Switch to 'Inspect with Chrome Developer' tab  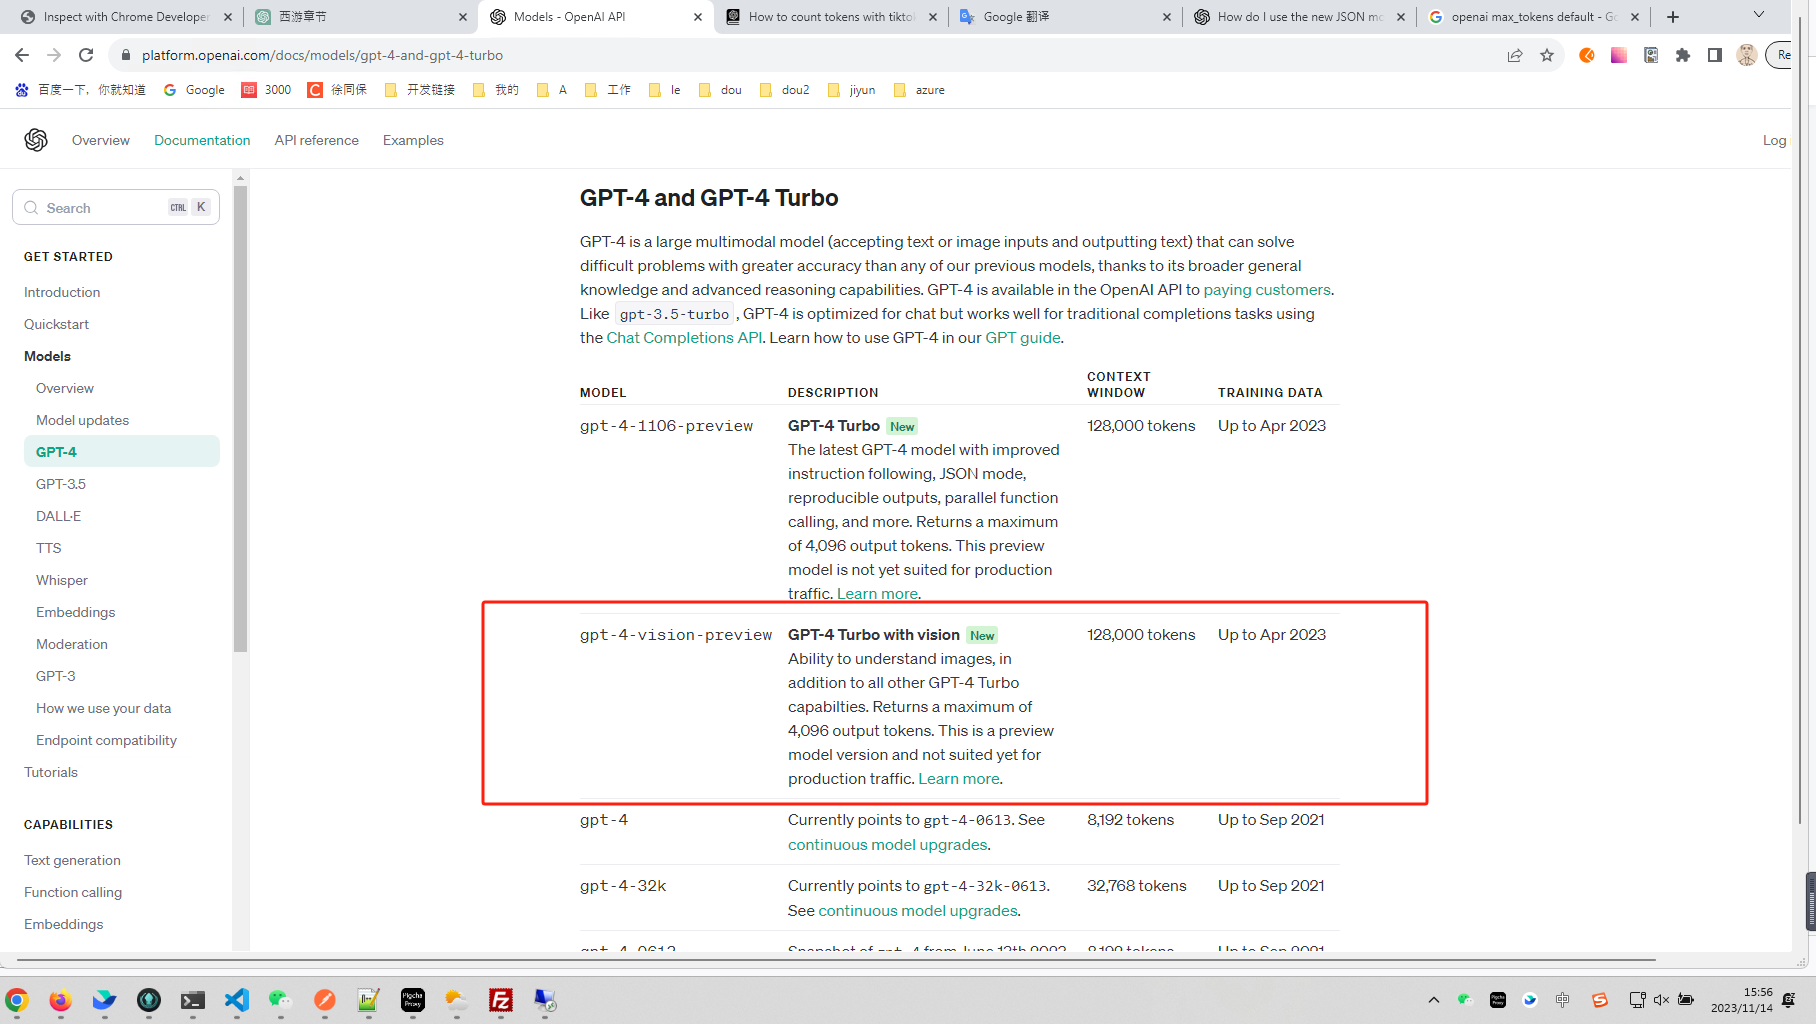[x=125, y=17]
